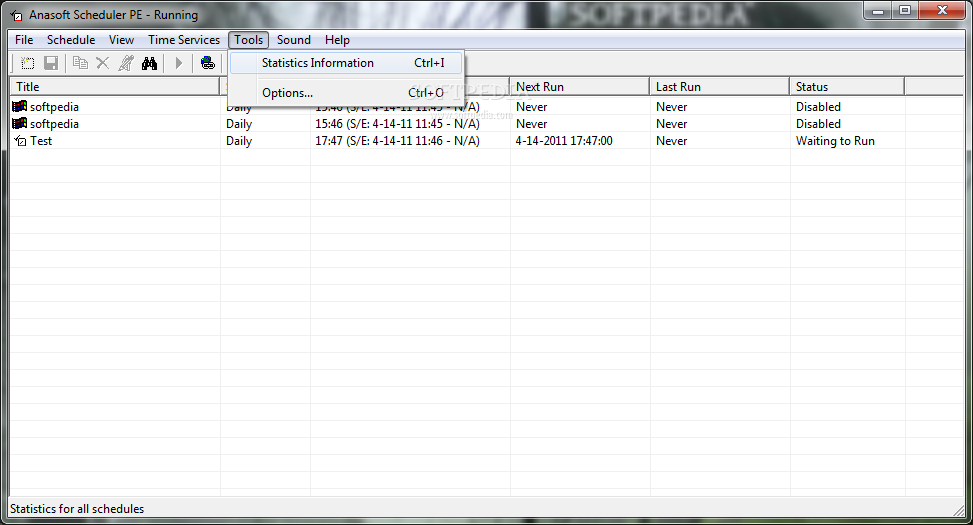The width and height of the screenshot is (973, 525).
Task: Close the Anasoft Scheduler window
Action: (x=943, y=11)
